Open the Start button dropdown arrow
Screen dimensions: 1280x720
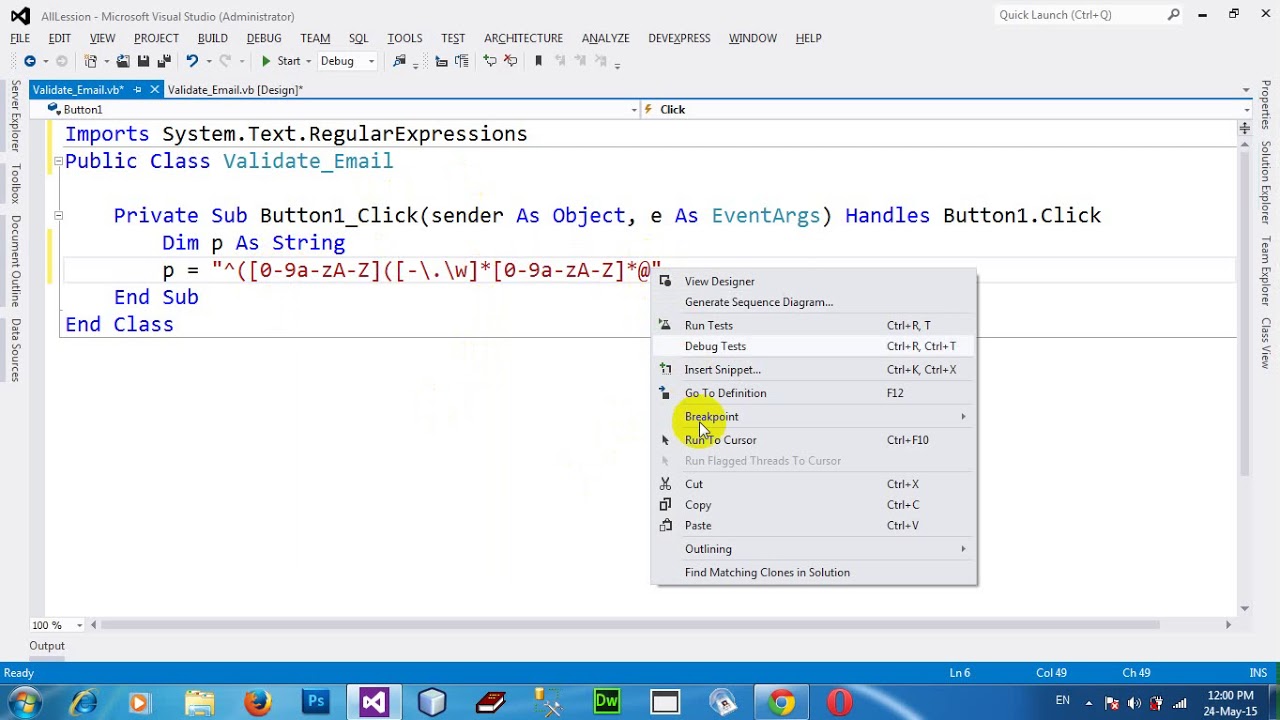308,61
